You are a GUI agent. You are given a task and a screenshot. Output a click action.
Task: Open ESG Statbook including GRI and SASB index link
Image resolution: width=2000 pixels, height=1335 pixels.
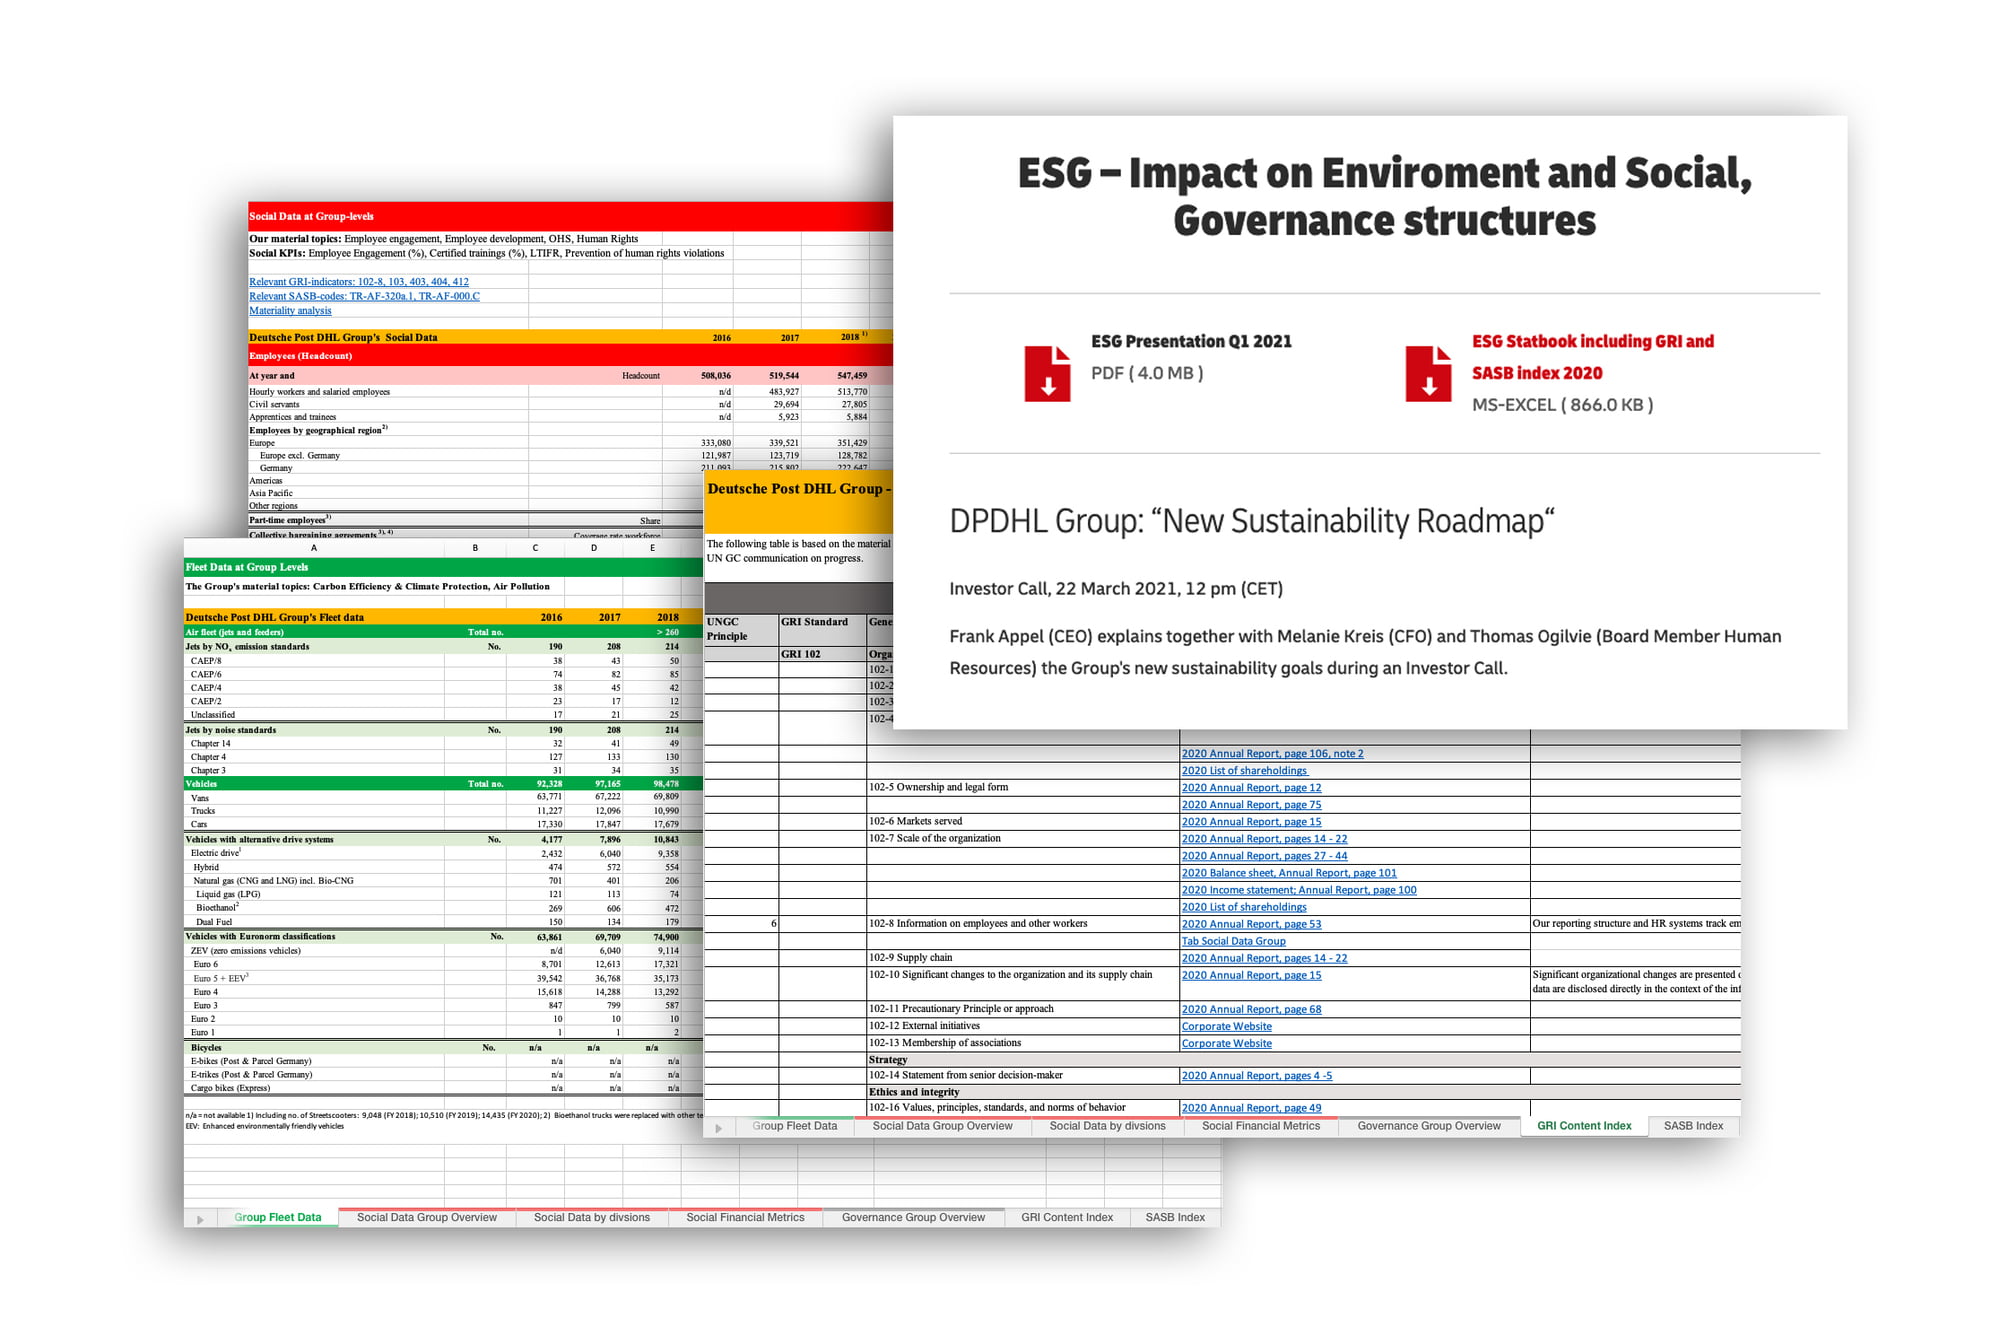click(1592, 357)
